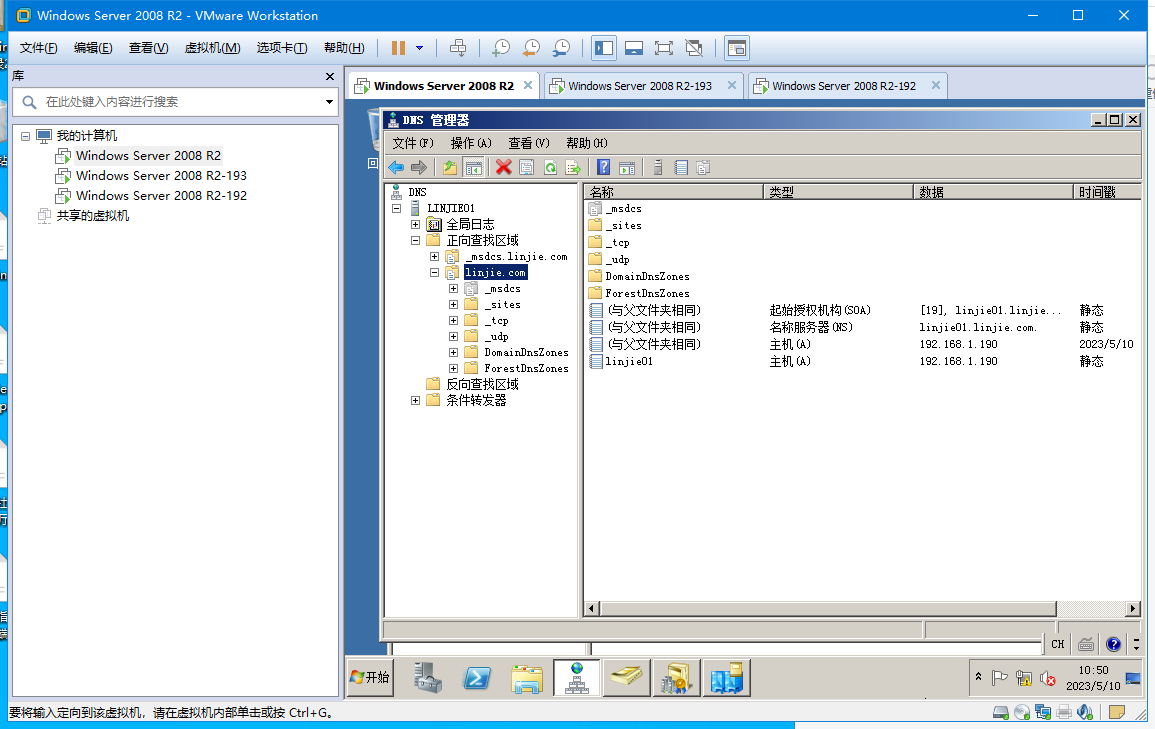Close the Windows Server 2008 R2 tab

point(528,85)
